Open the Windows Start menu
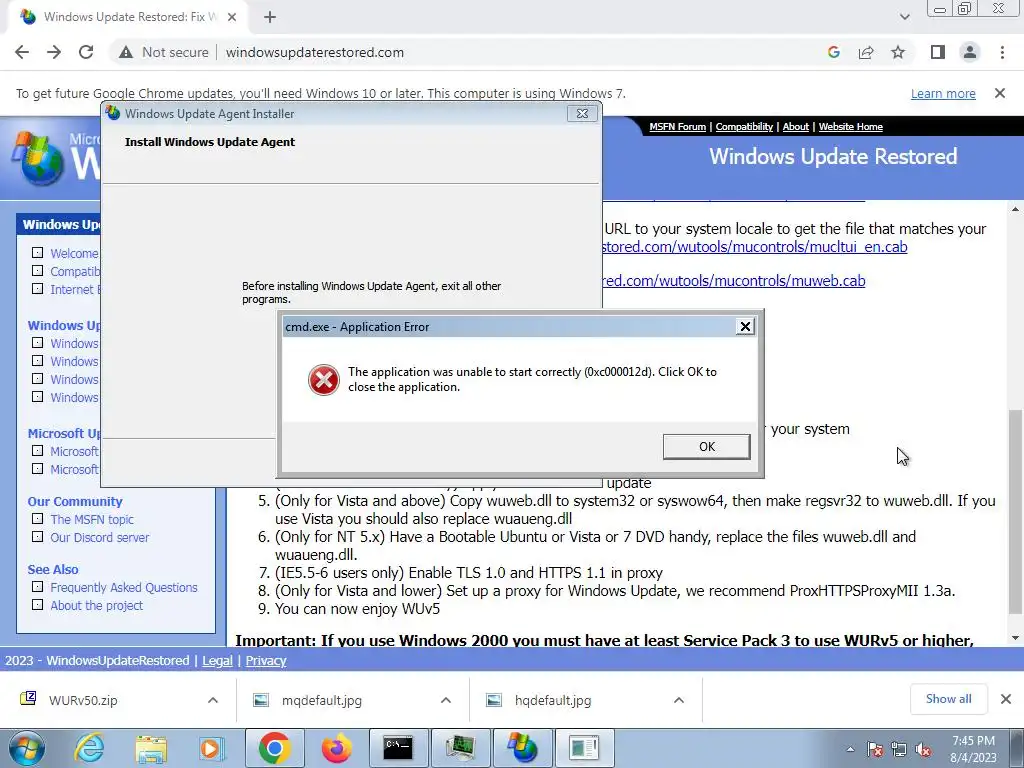The width and height of the screenshot is (1024, 768). (27, 748)
